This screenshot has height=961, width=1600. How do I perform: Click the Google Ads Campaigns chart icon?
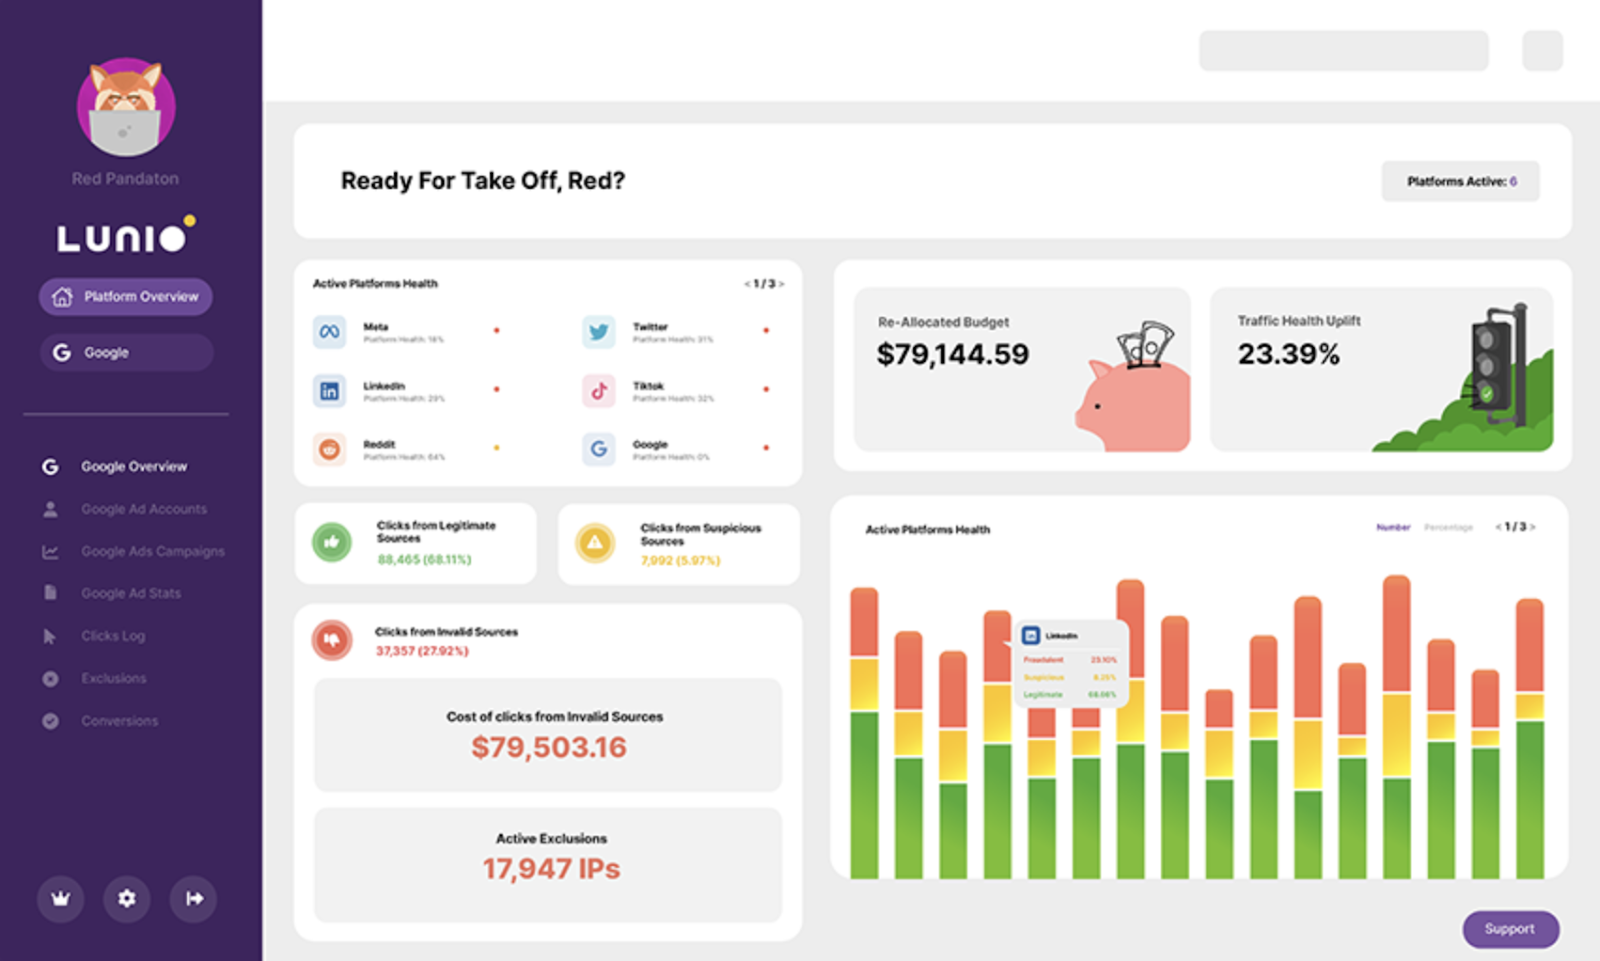[x=50, y=552]
